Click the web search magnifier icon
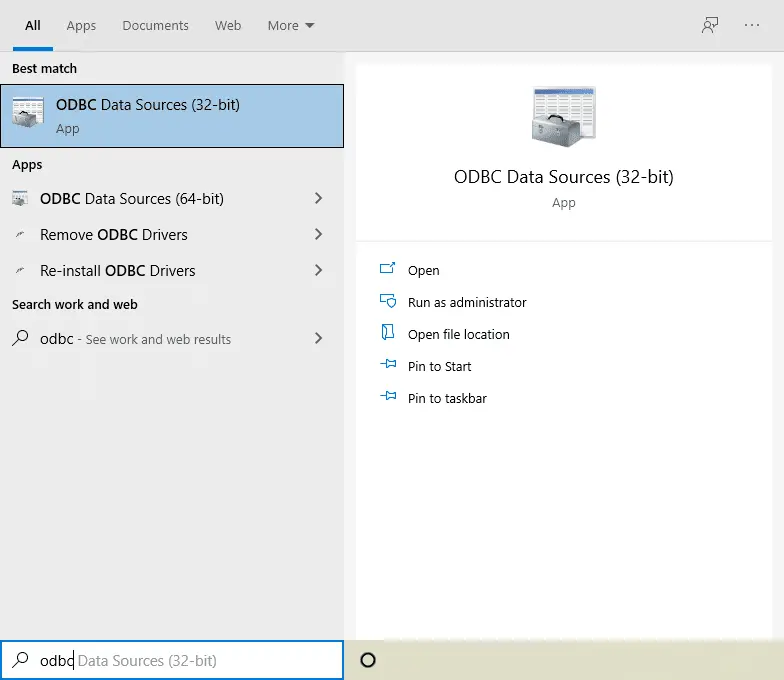The image size is (784, 680). pos(20,338)
